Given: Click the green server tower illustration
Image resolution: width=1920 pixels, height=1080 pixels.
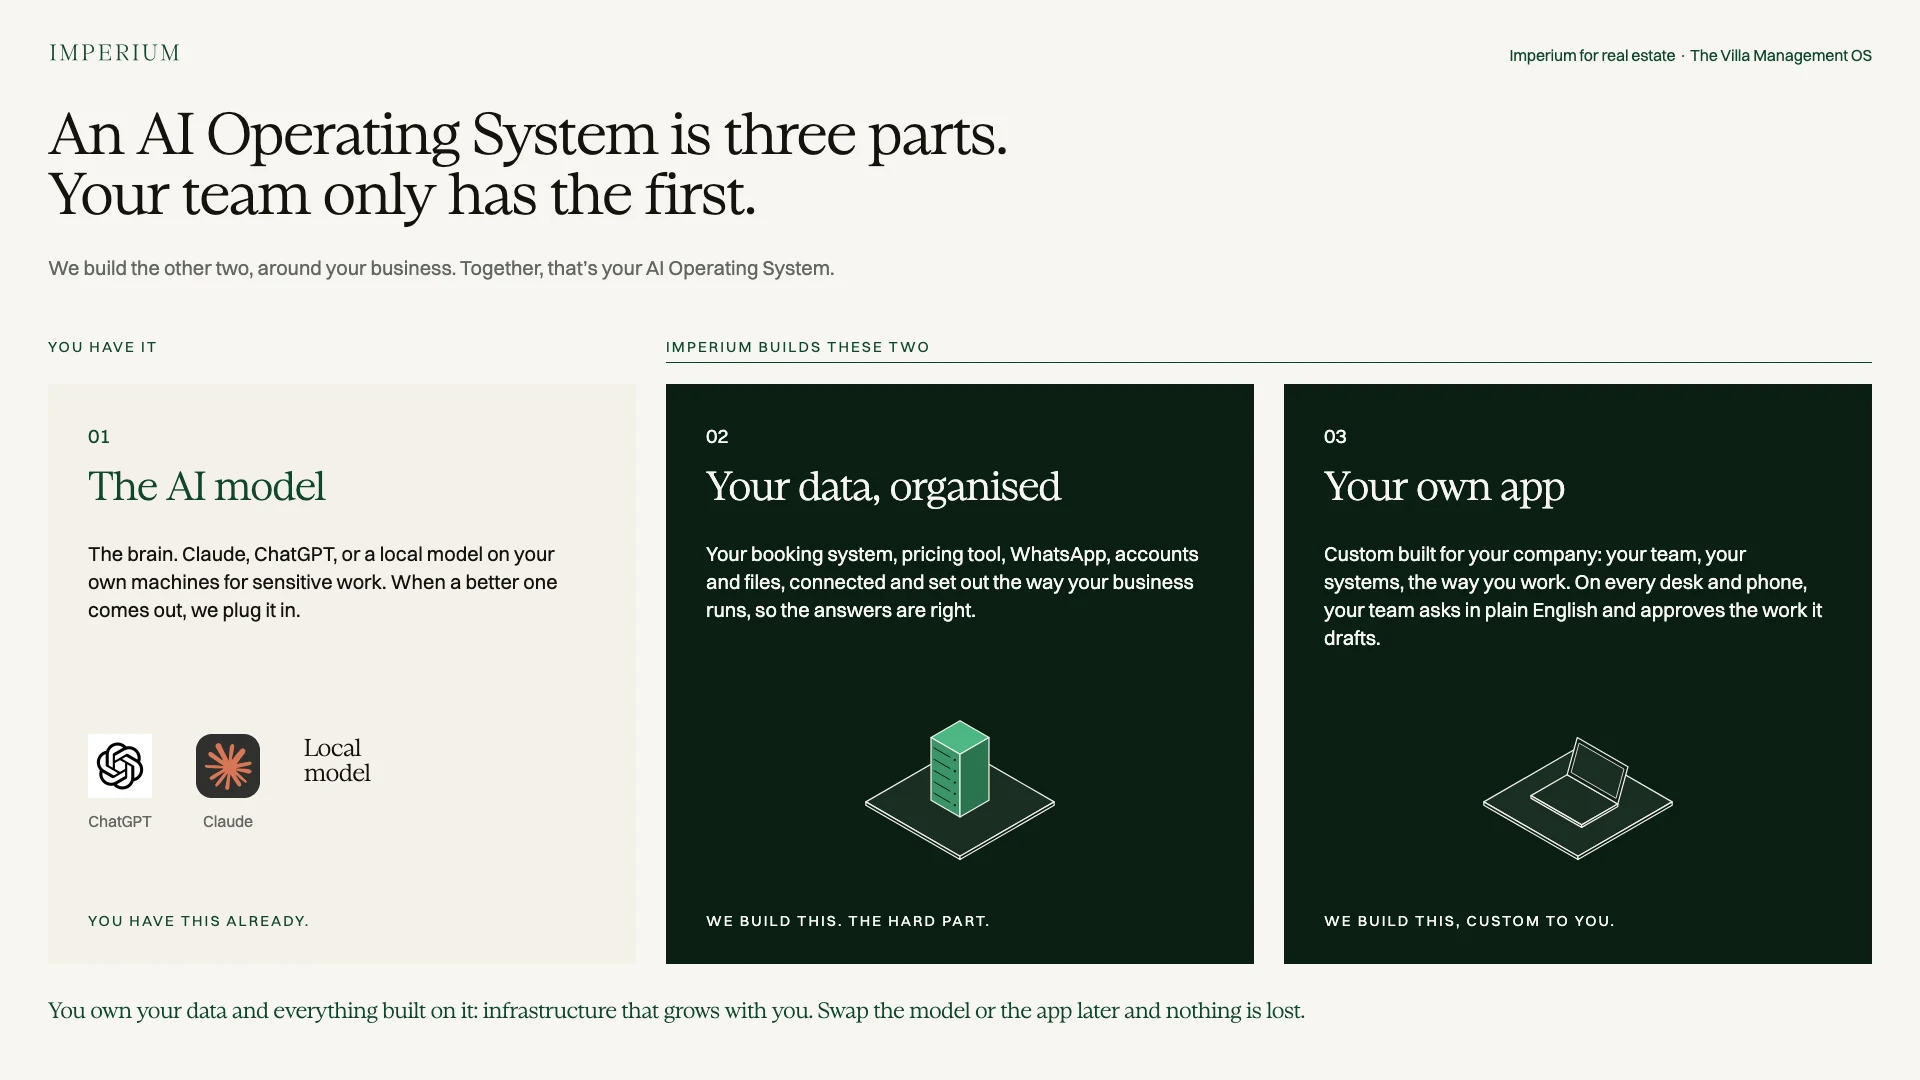Looking at the screenshot, I should click(960, 768).
